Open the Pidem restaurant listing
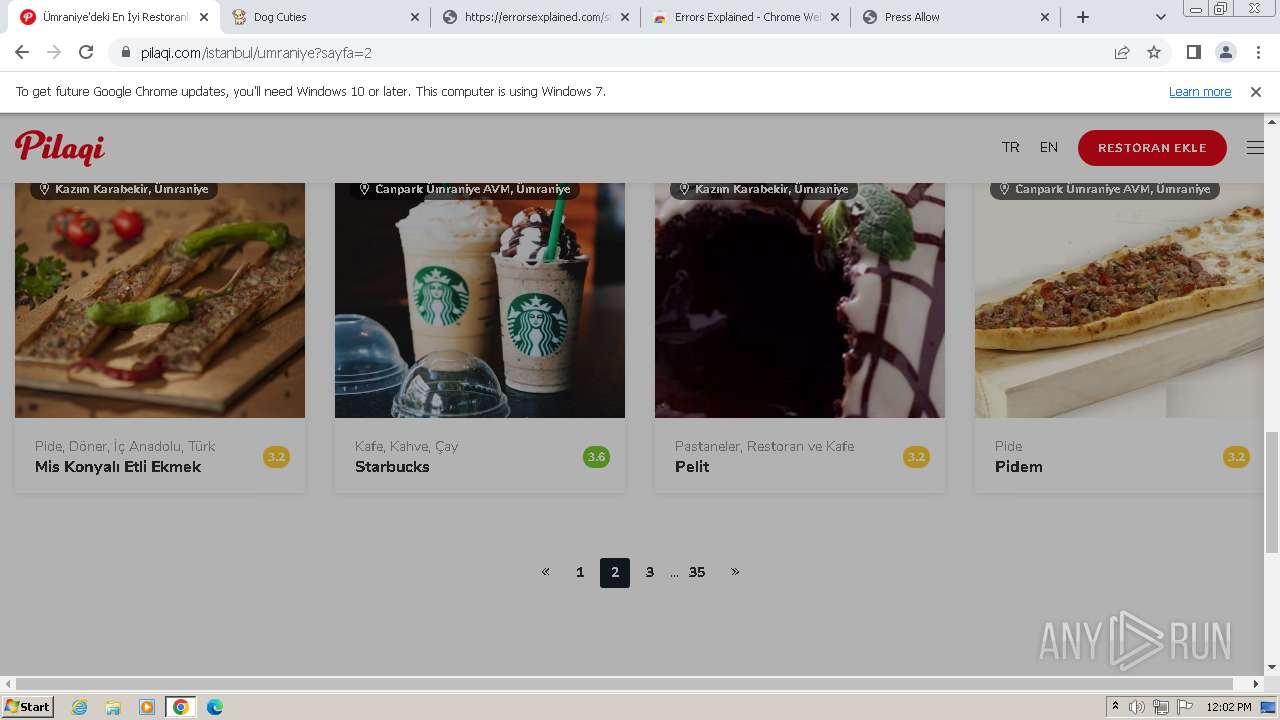This screenshot has height=720, width=1280. point(1018,467)
